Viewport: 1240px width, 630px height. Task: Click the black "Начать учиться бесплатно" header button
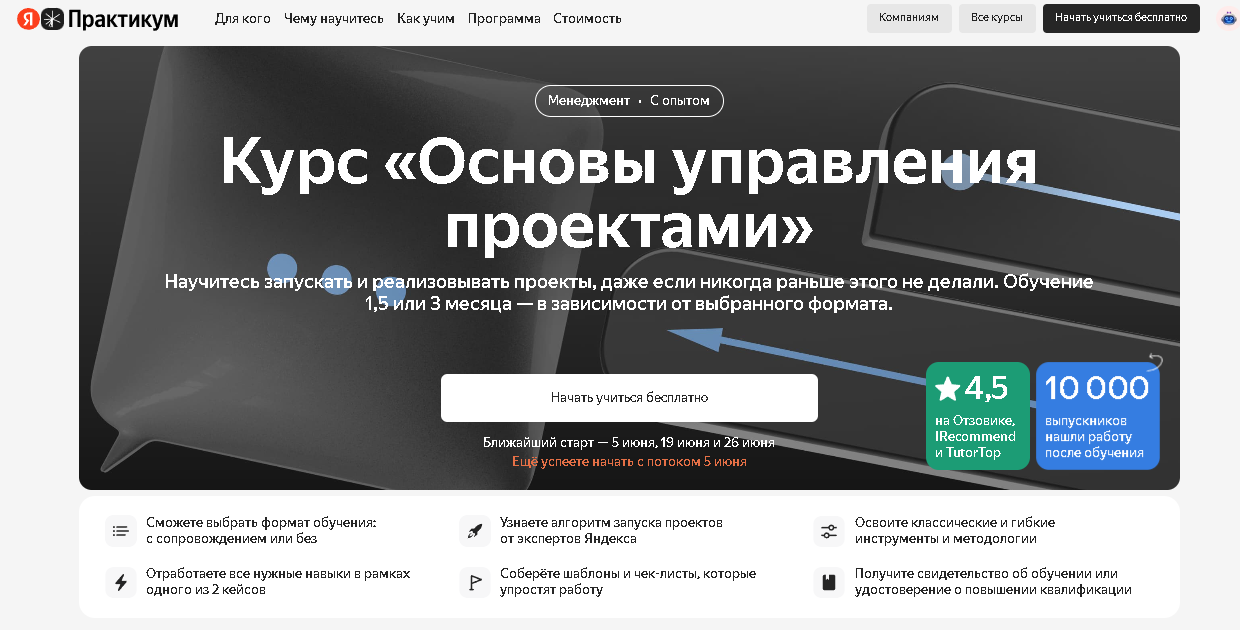coord(1121,18)
